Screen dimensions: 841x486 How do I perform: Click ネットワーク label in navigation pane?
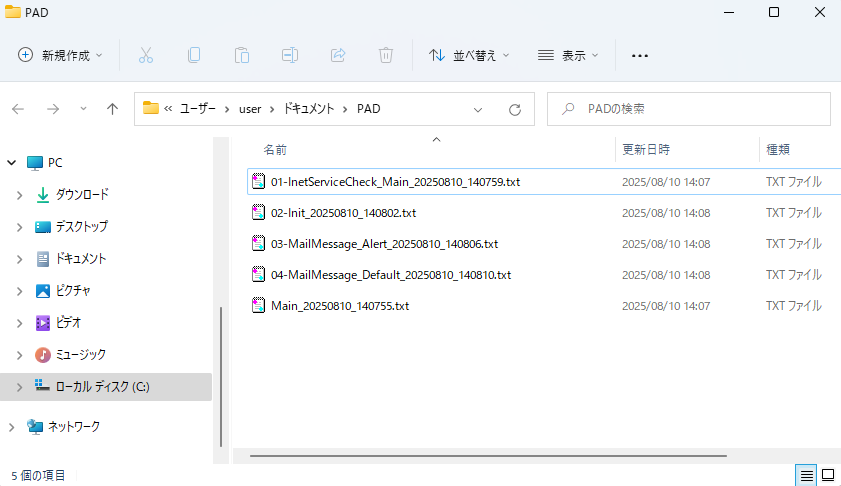point(73,426)
